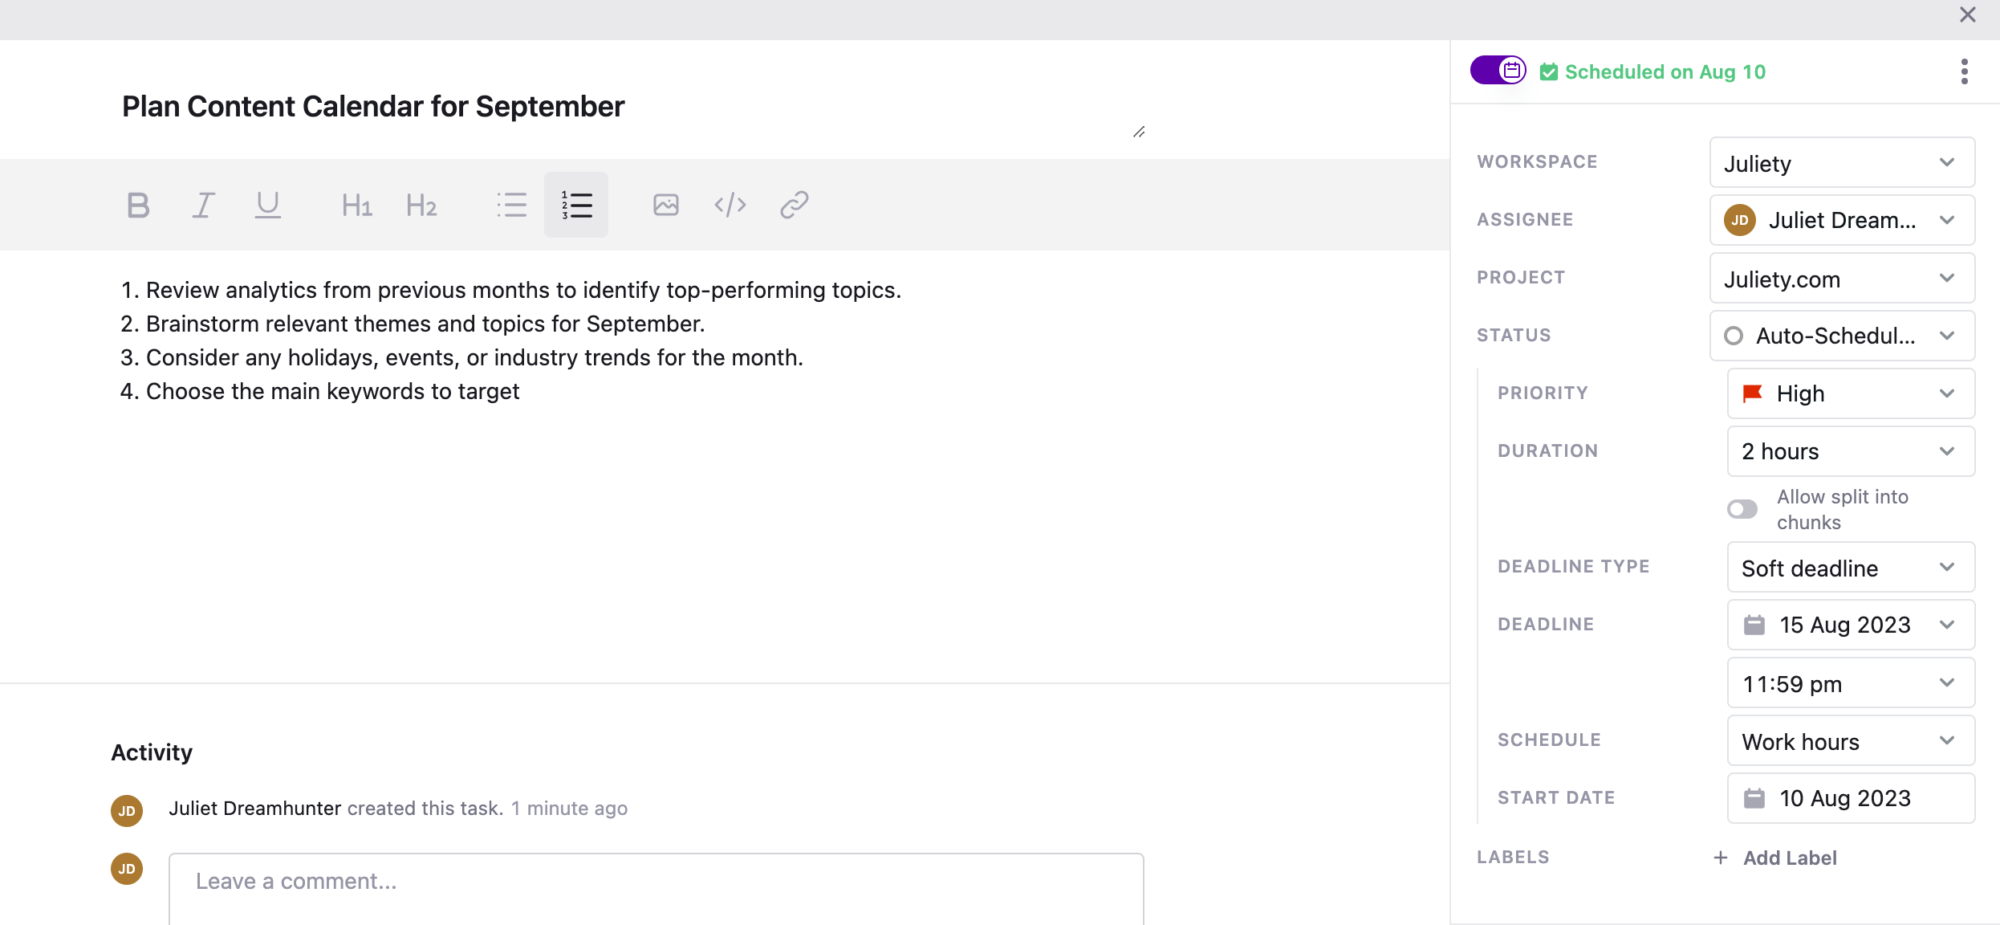
Task: Select the bulleted list icon
Action: click(x=511, y=205)
